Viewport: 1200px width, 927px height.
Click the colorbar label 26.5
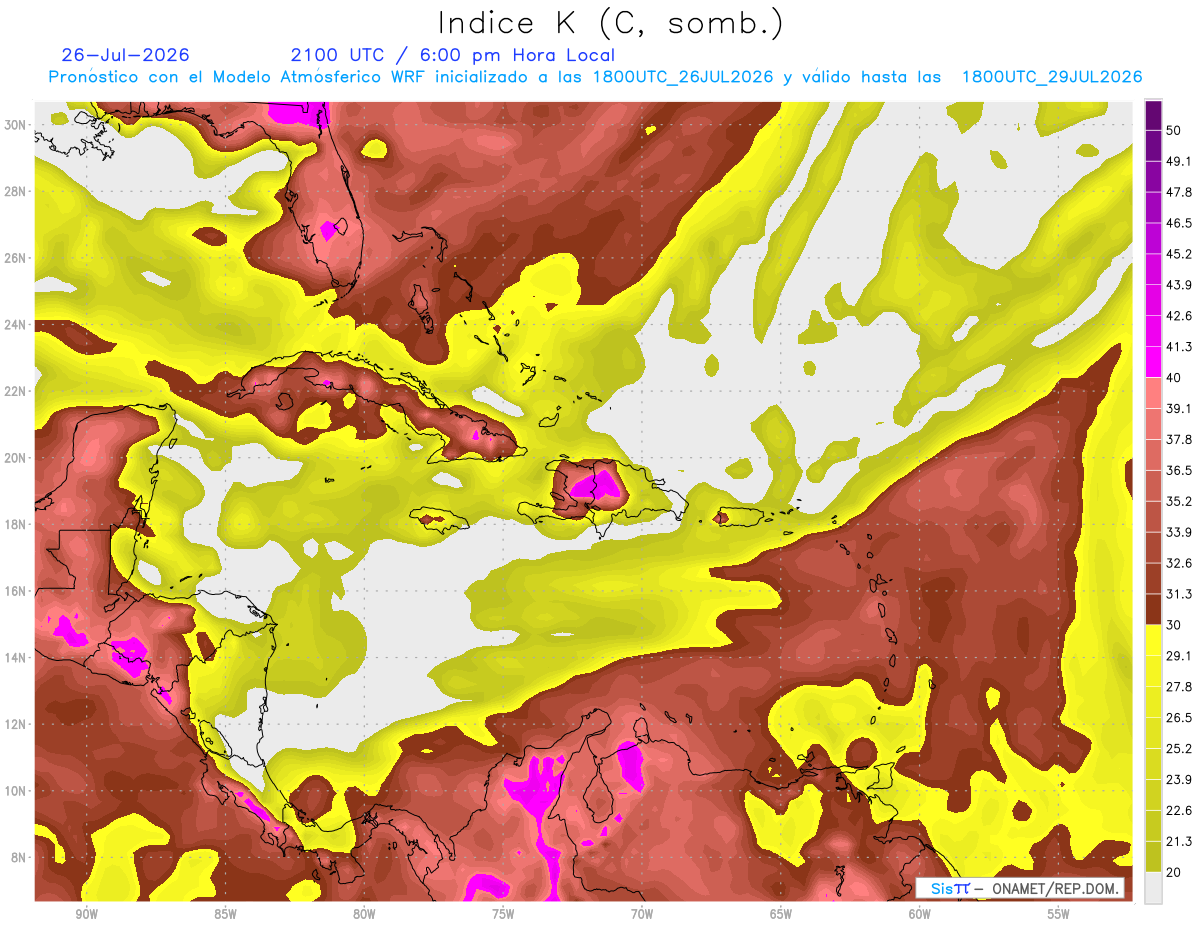pyautogui.click(x=1179, y=718)
